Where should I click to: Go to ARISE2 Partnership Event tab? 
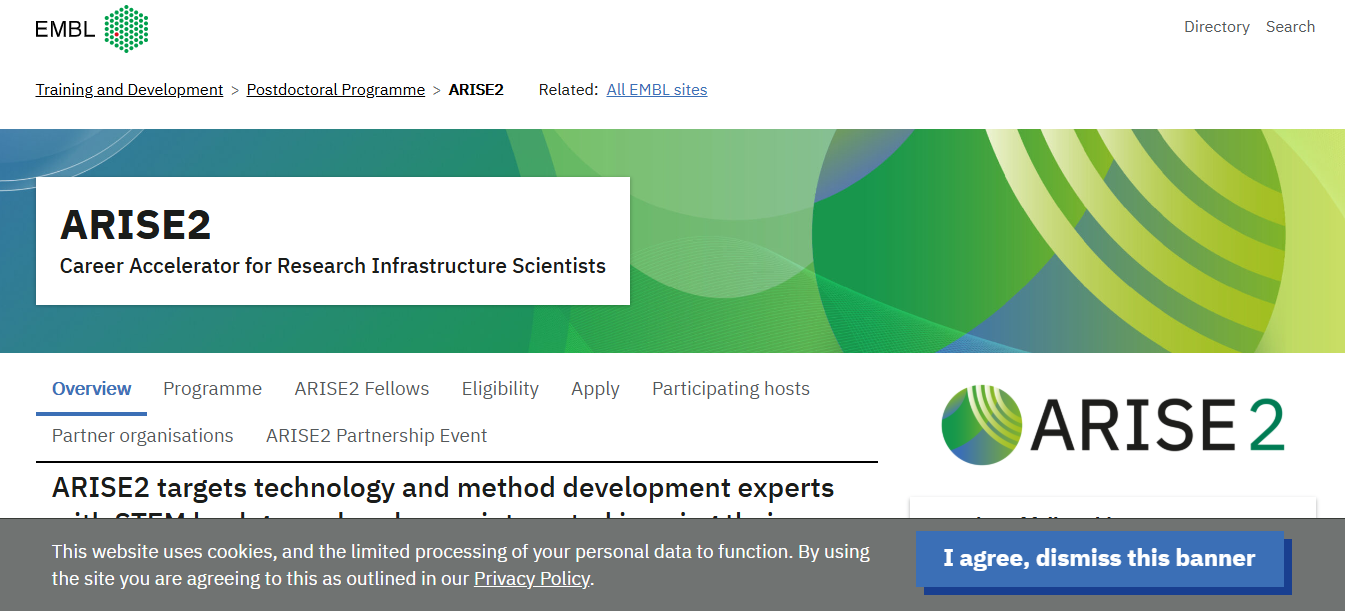pos(376,436)
